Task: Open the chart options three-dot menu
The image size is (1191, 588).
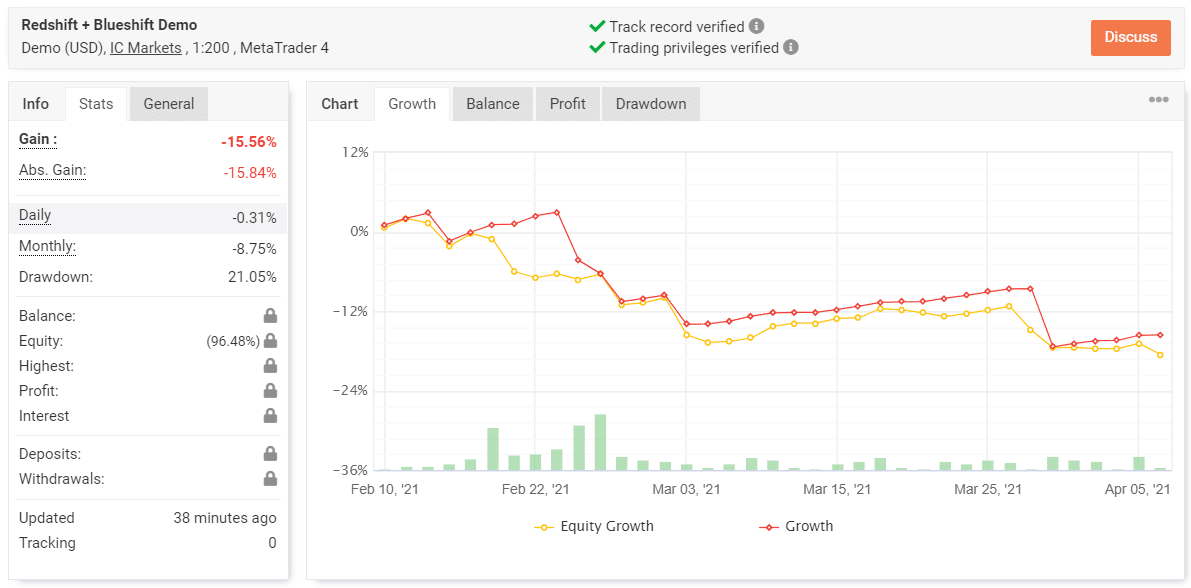Action: (x=1158, y=100)
